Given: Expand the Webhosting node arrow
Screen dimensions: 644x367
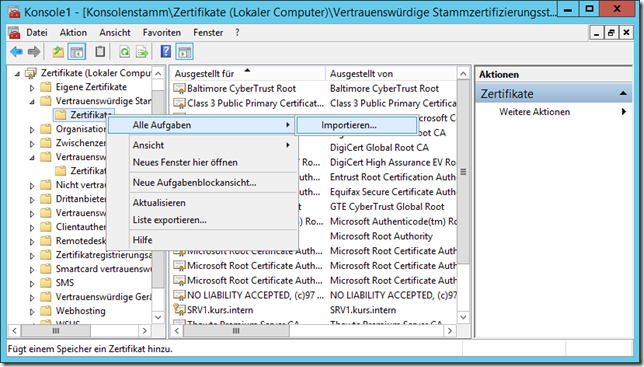Looking at the screenshot, I should [32, 312].
